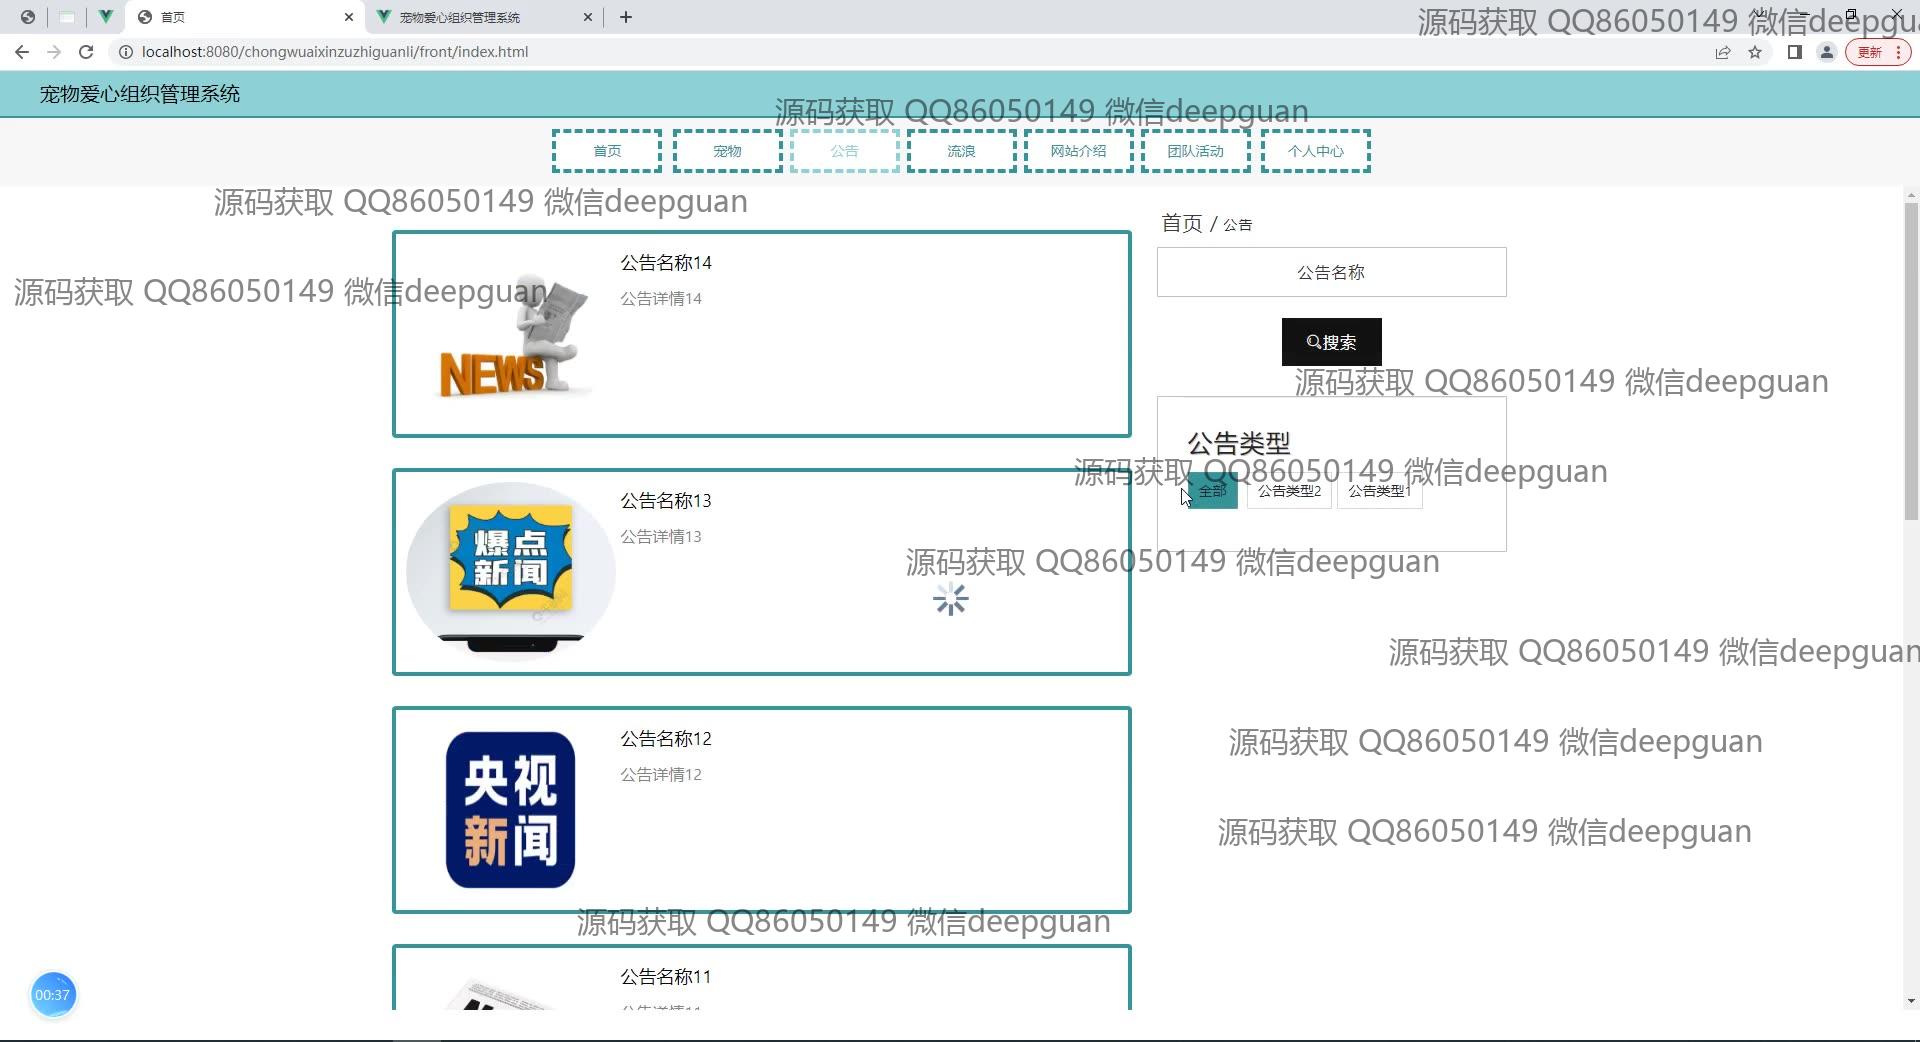Close the 宠物爱心组织管理系统 browser tab
The width and height of the screenshot is (1920, 1042).
point(588,17)
